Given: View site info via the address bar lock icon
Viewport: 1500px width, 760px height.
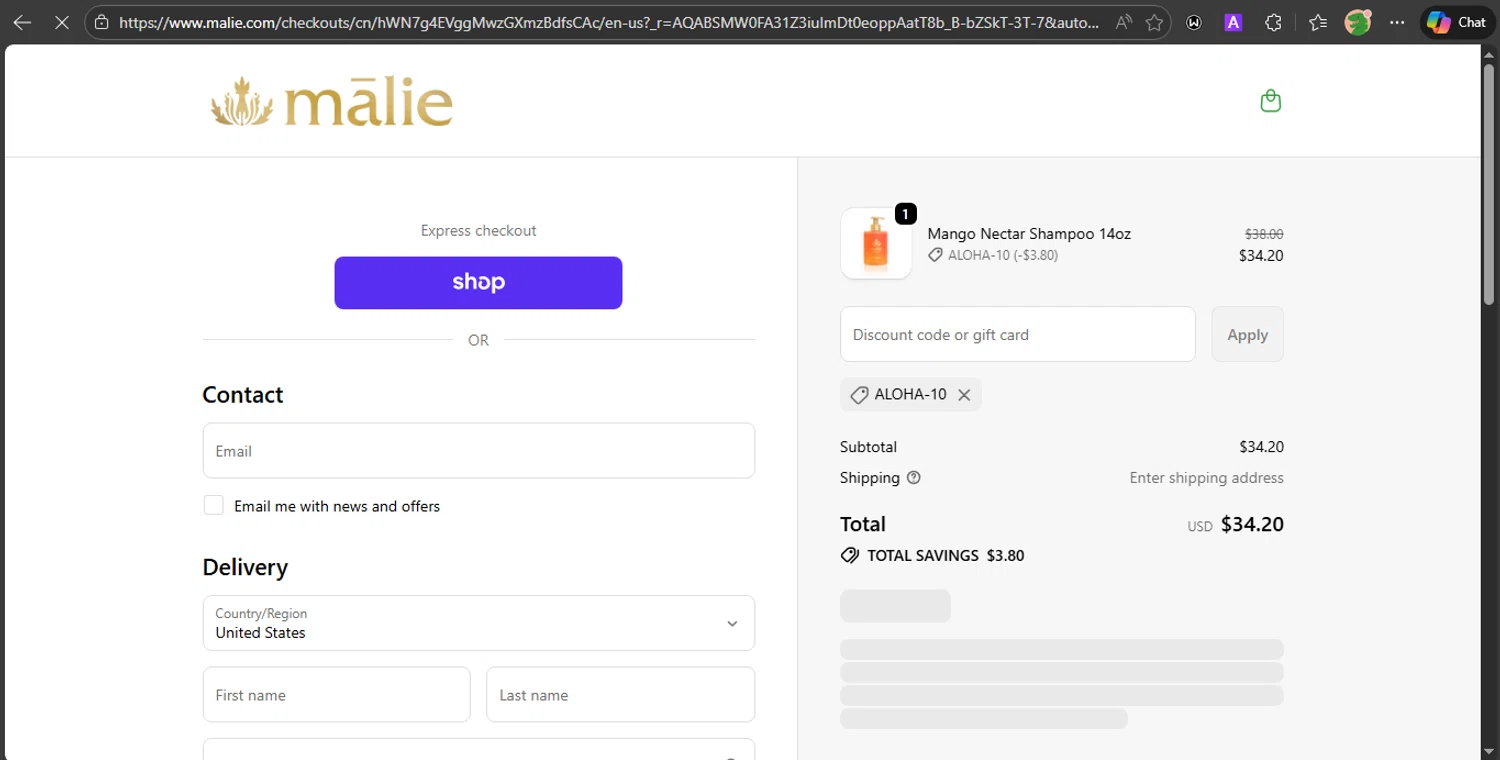Looking at the screenshot, I should click(x=100, y=22).
